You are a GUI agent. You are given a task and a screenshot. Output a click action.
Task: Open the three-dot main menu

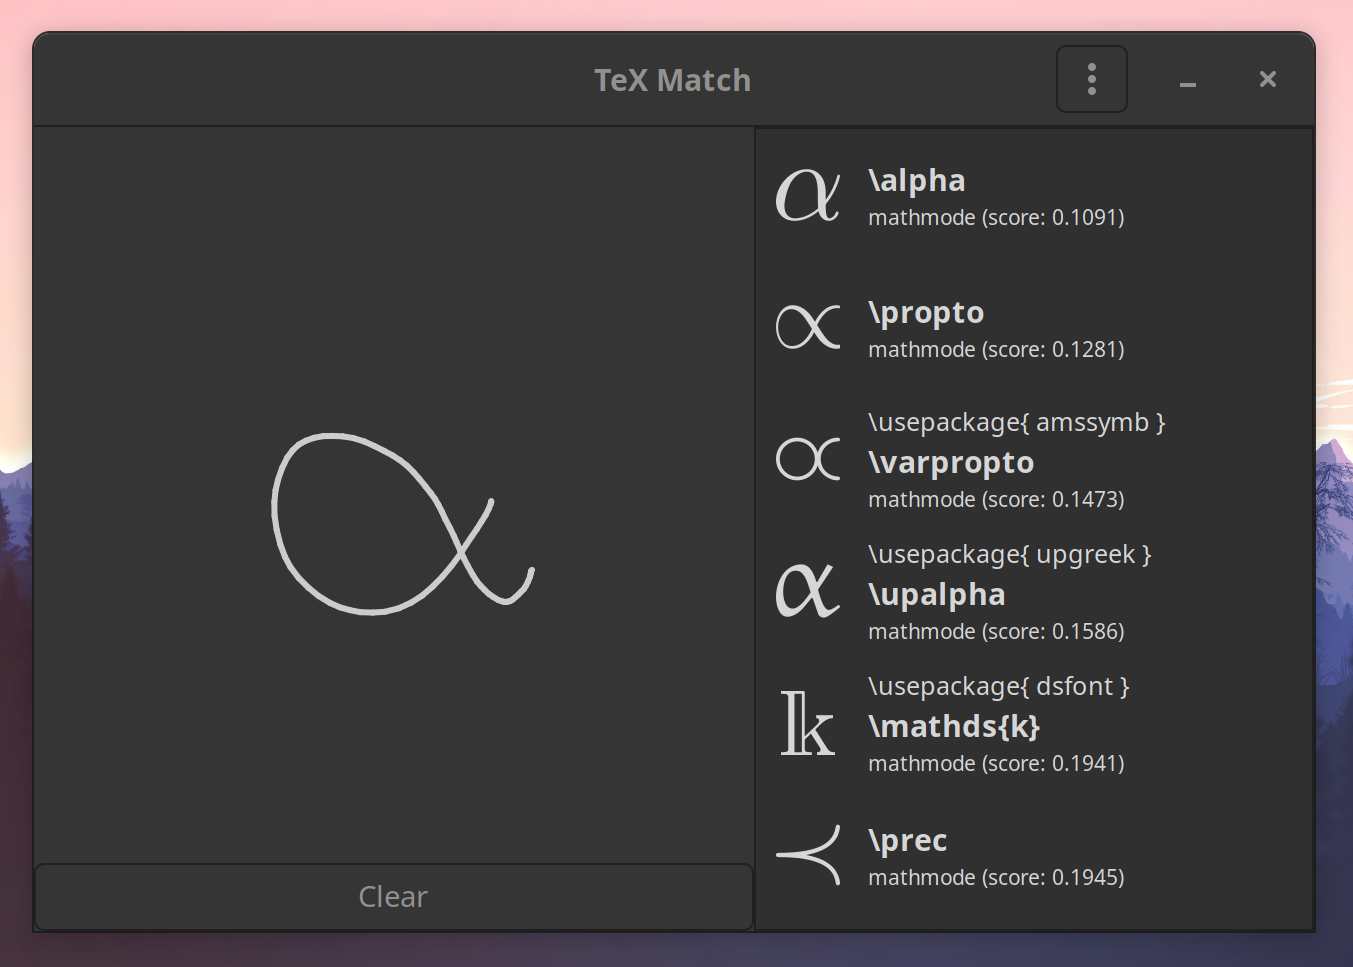tap(1091, 79)
